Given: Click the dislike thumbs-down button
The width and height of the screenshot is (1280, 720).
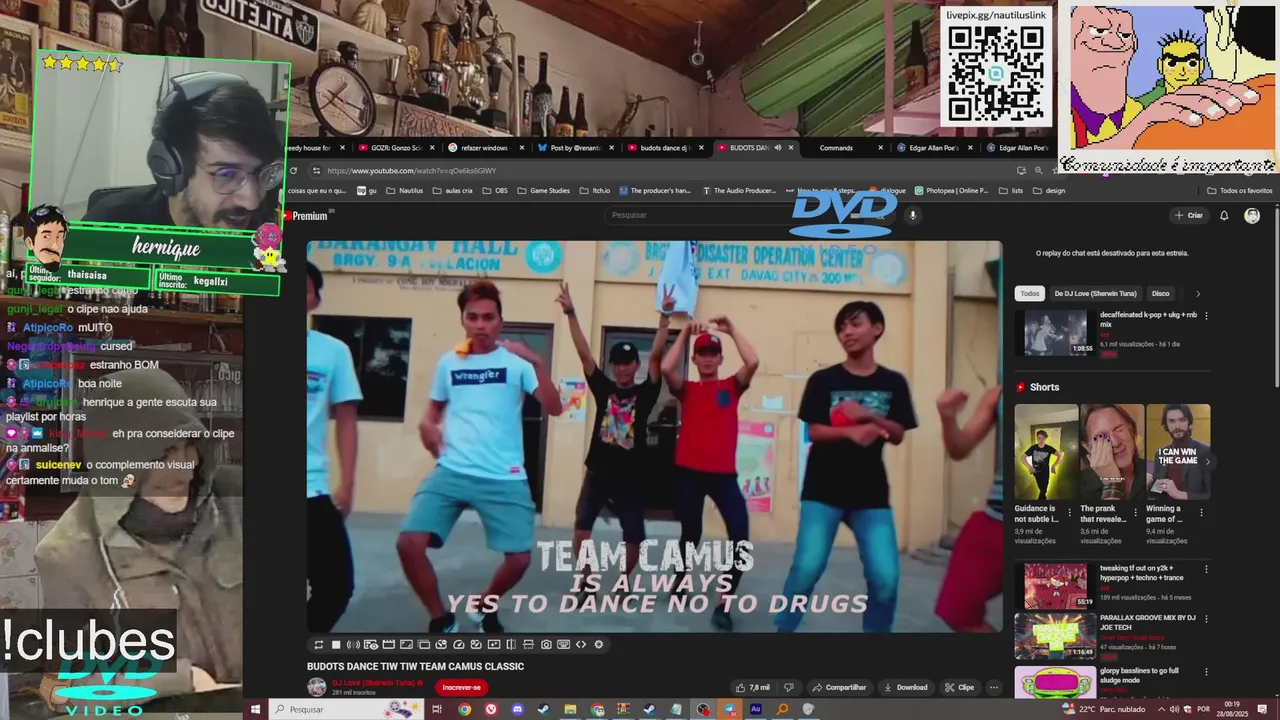Looking at the screenshot, I should click(788, 688).
